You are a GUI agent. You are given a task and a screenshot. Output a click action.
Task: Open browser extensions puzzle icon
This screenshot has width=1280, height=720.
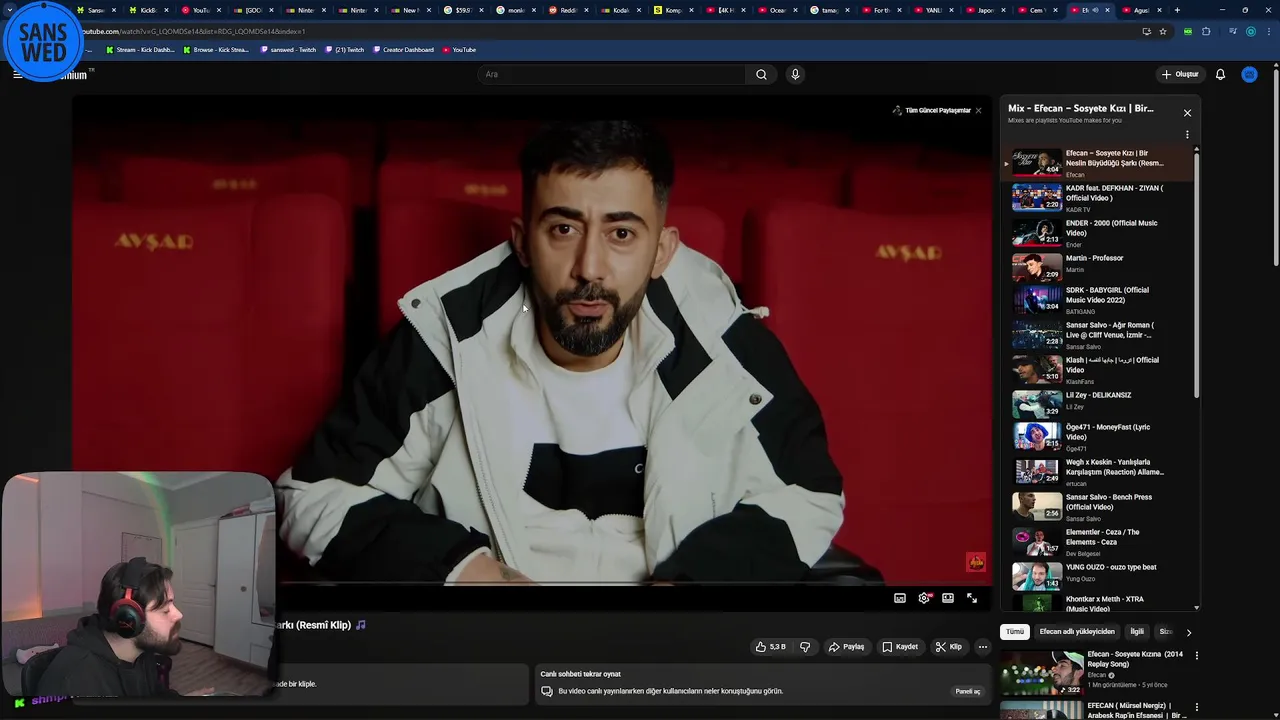tap(1206, 31)
